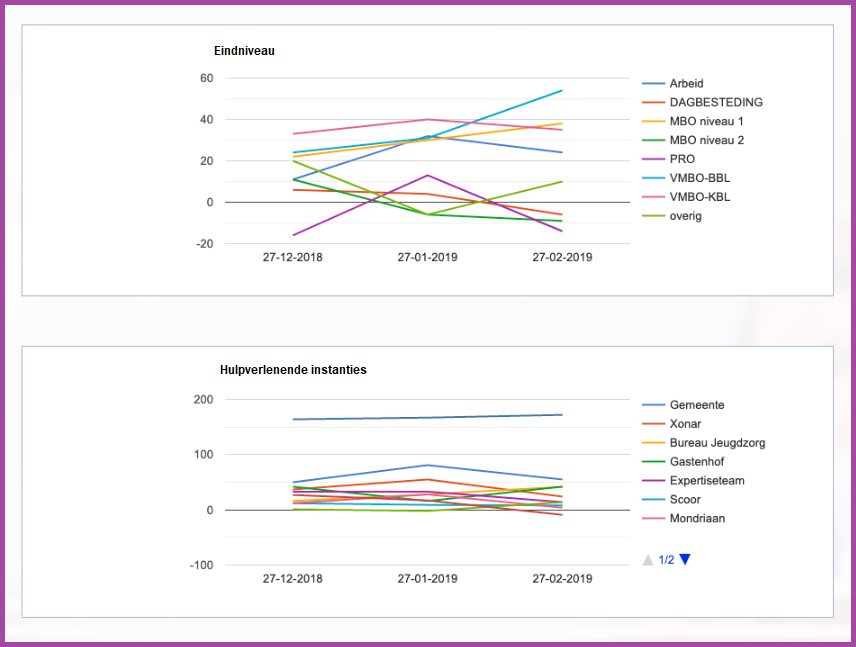Click the Gemeente legend entry
Screen dimensions: 856x647
pos(697,405)
